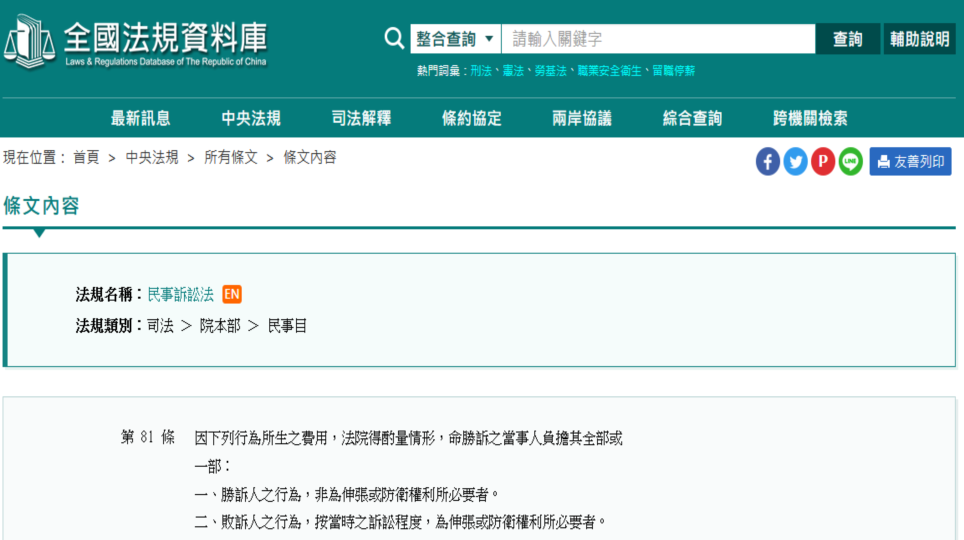Viewport: 964px width, 540px height.
Task: Click the 友善列印 print button
Action: (x=910, y=161)
